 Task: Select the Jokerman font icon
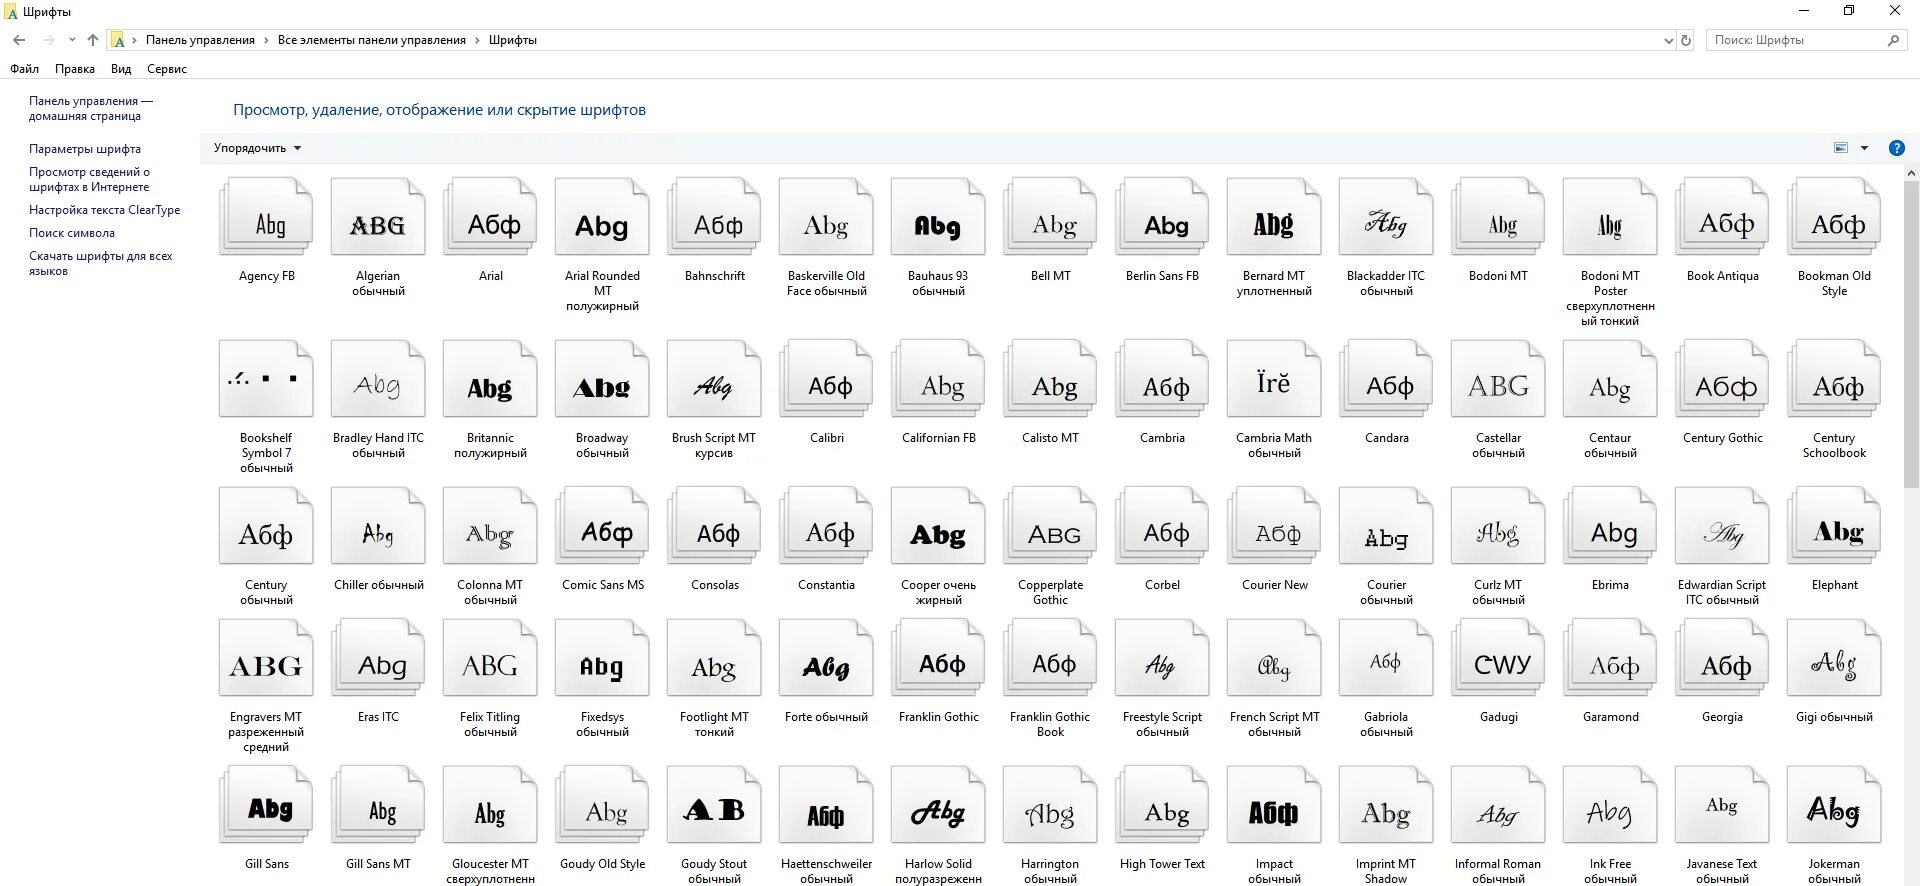[1834, 805]
